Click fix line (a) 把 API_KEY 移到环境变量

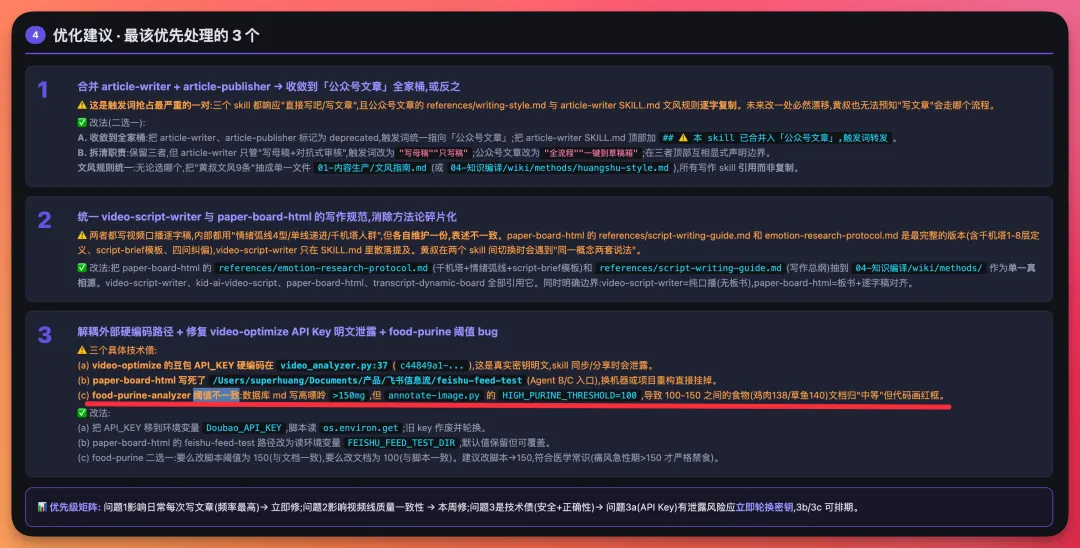point(282,428)
